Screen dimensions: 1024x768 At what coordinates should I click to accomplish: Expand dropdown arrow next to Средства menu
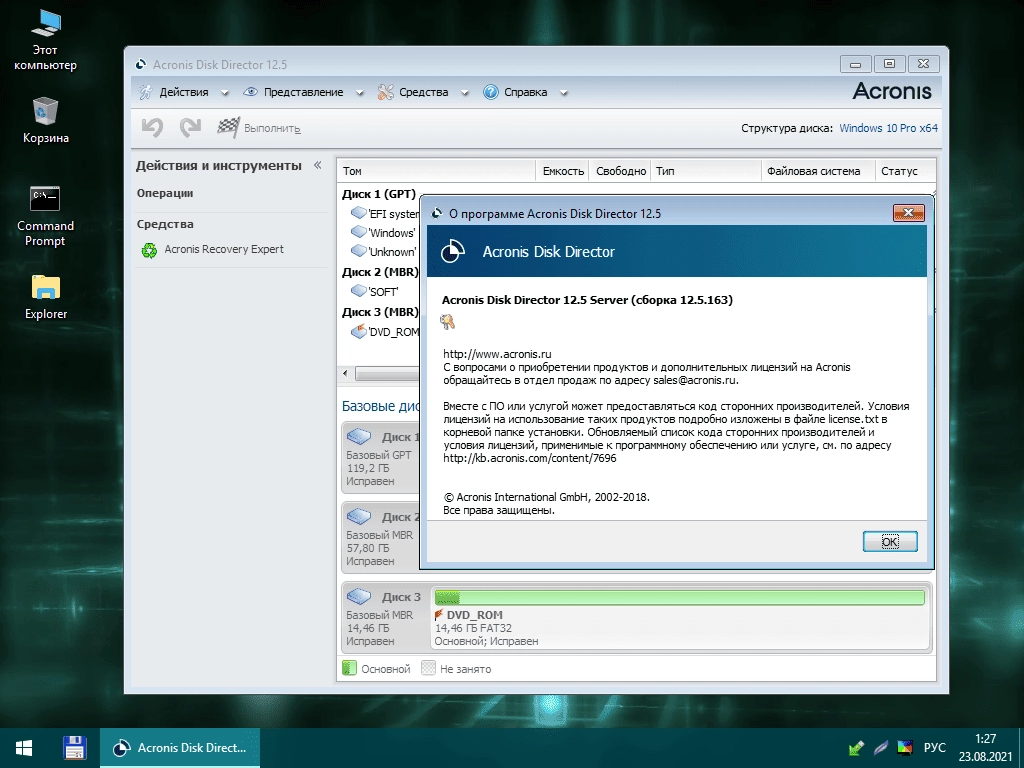click(464, 93)
